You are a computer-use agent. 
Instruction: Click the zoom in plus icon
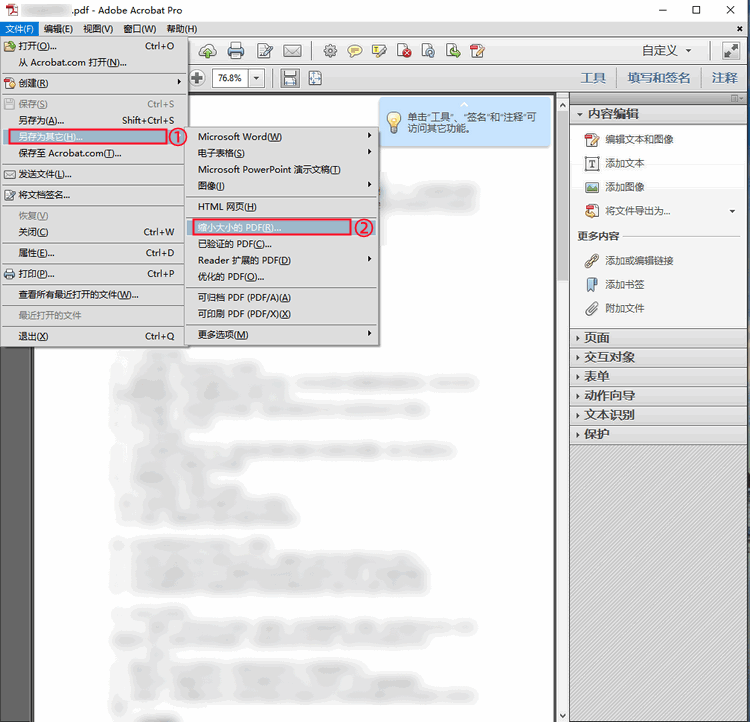click(x=197, y=78)
